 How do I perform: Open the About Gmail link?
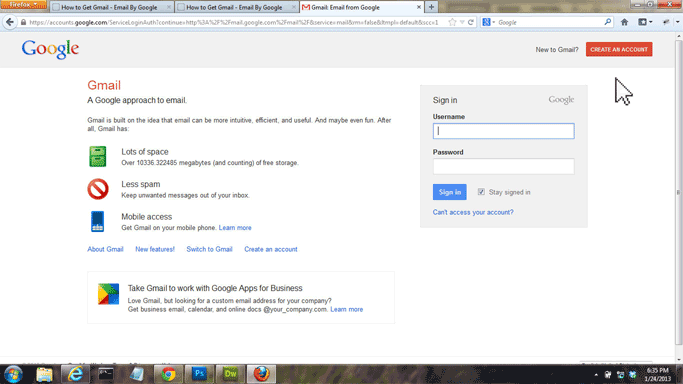(105, 249)
